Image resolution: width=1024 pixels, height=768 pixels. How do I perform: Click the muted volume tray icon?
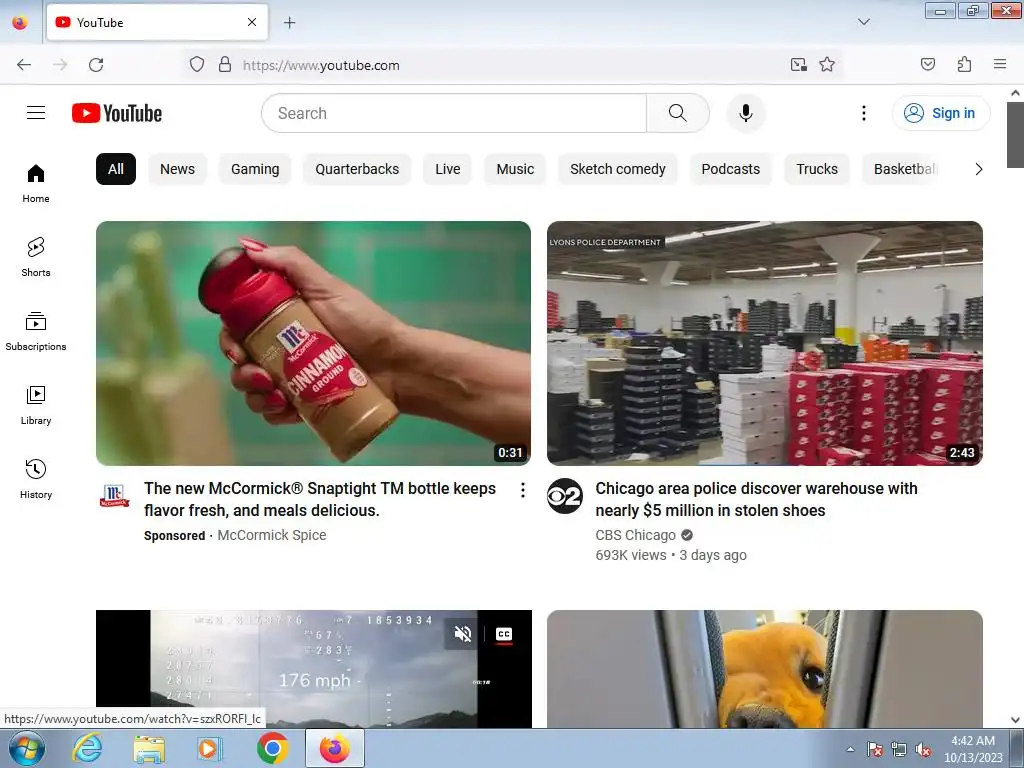pos(923,750)
